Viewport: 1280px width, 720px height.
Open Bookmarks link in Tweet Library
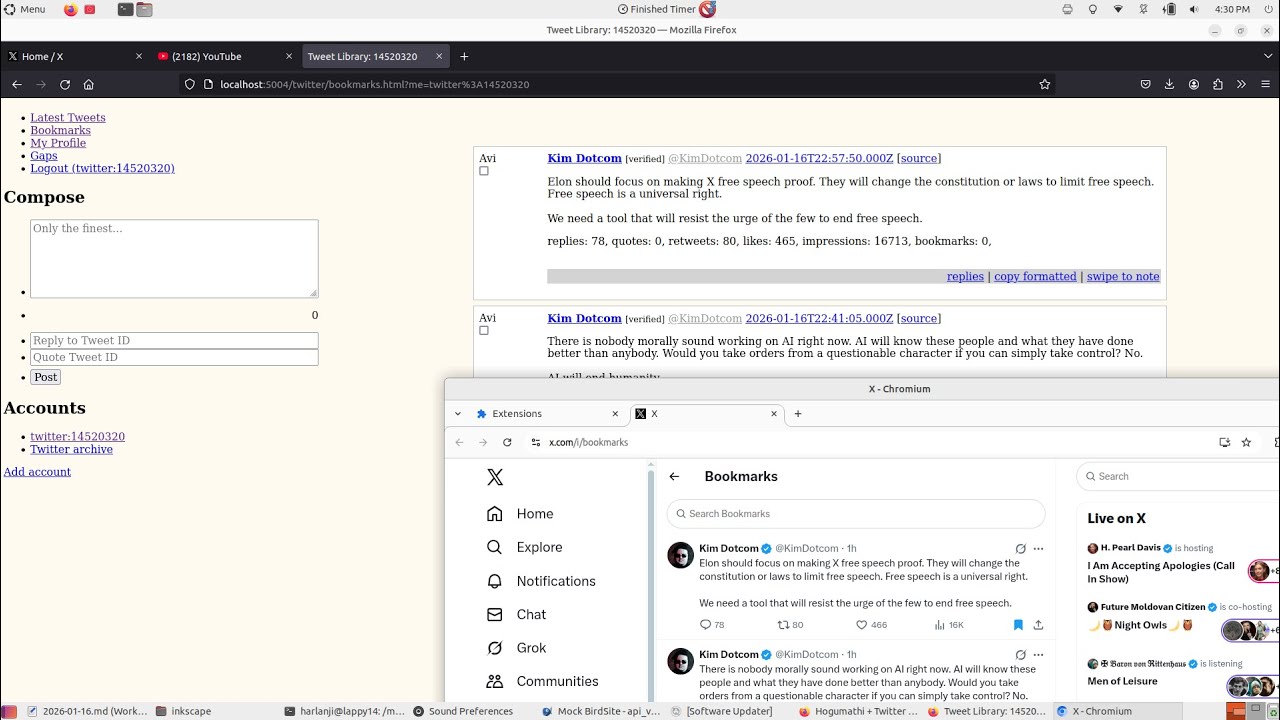pyautogui.click(x=60, y=131)
